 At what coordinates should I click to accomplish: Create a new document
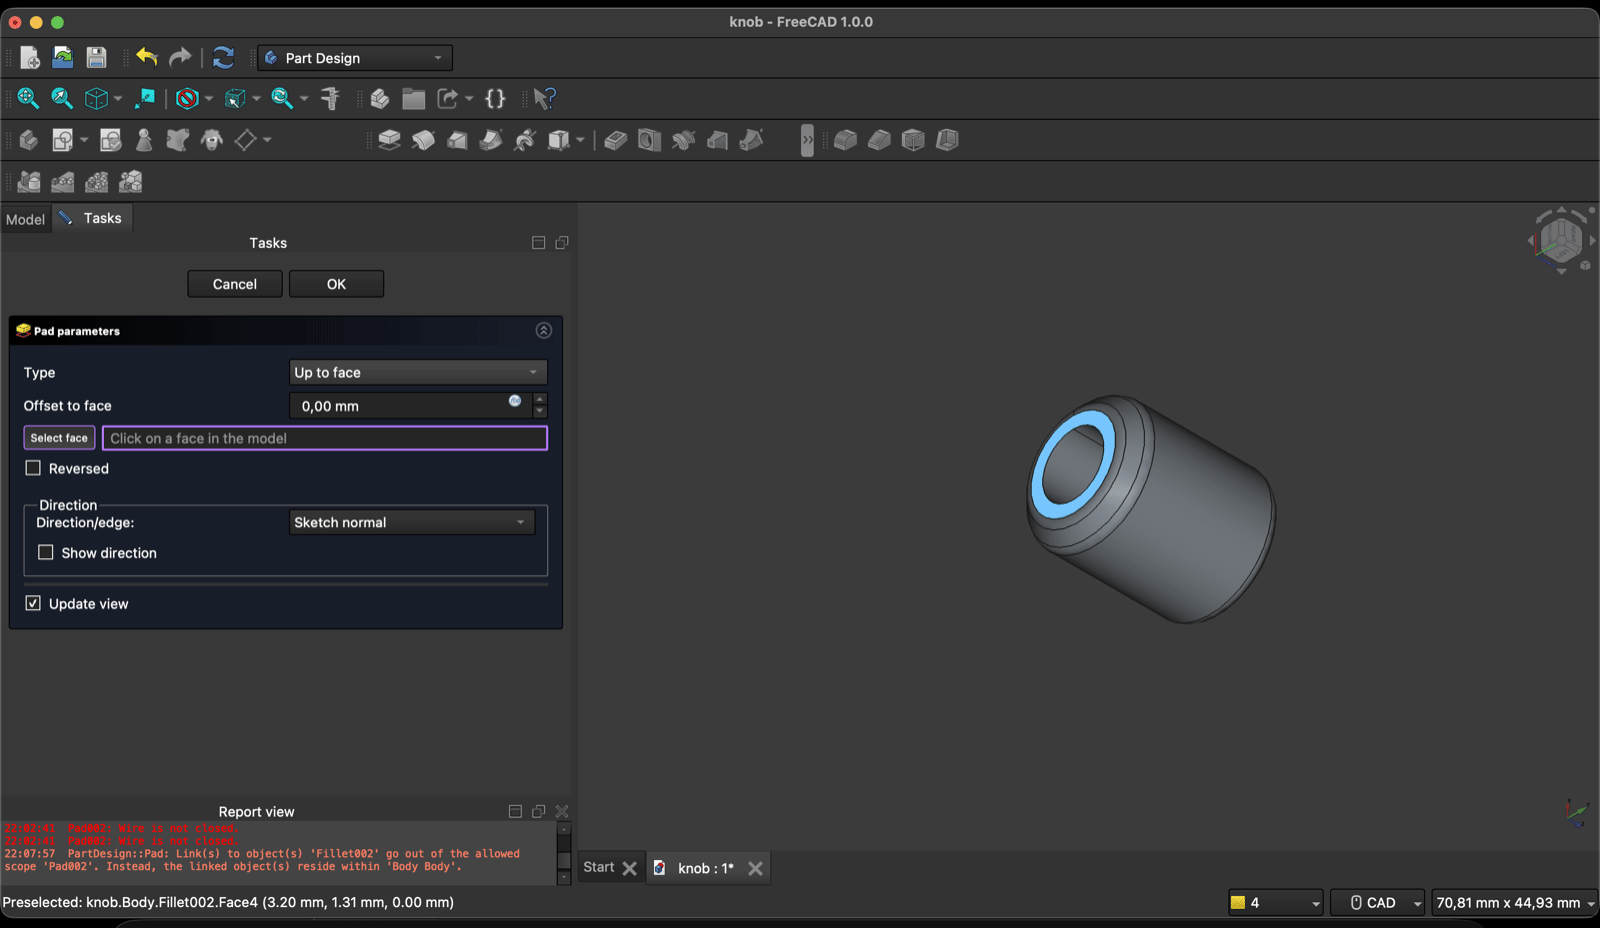click(30, 58)
